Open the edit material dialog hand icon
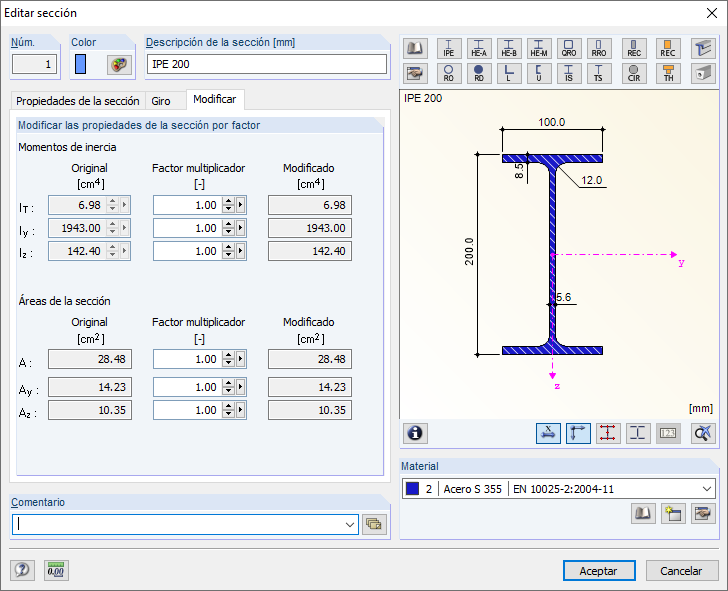The width and height of the screenshot is (728, 591). point(703,513)
